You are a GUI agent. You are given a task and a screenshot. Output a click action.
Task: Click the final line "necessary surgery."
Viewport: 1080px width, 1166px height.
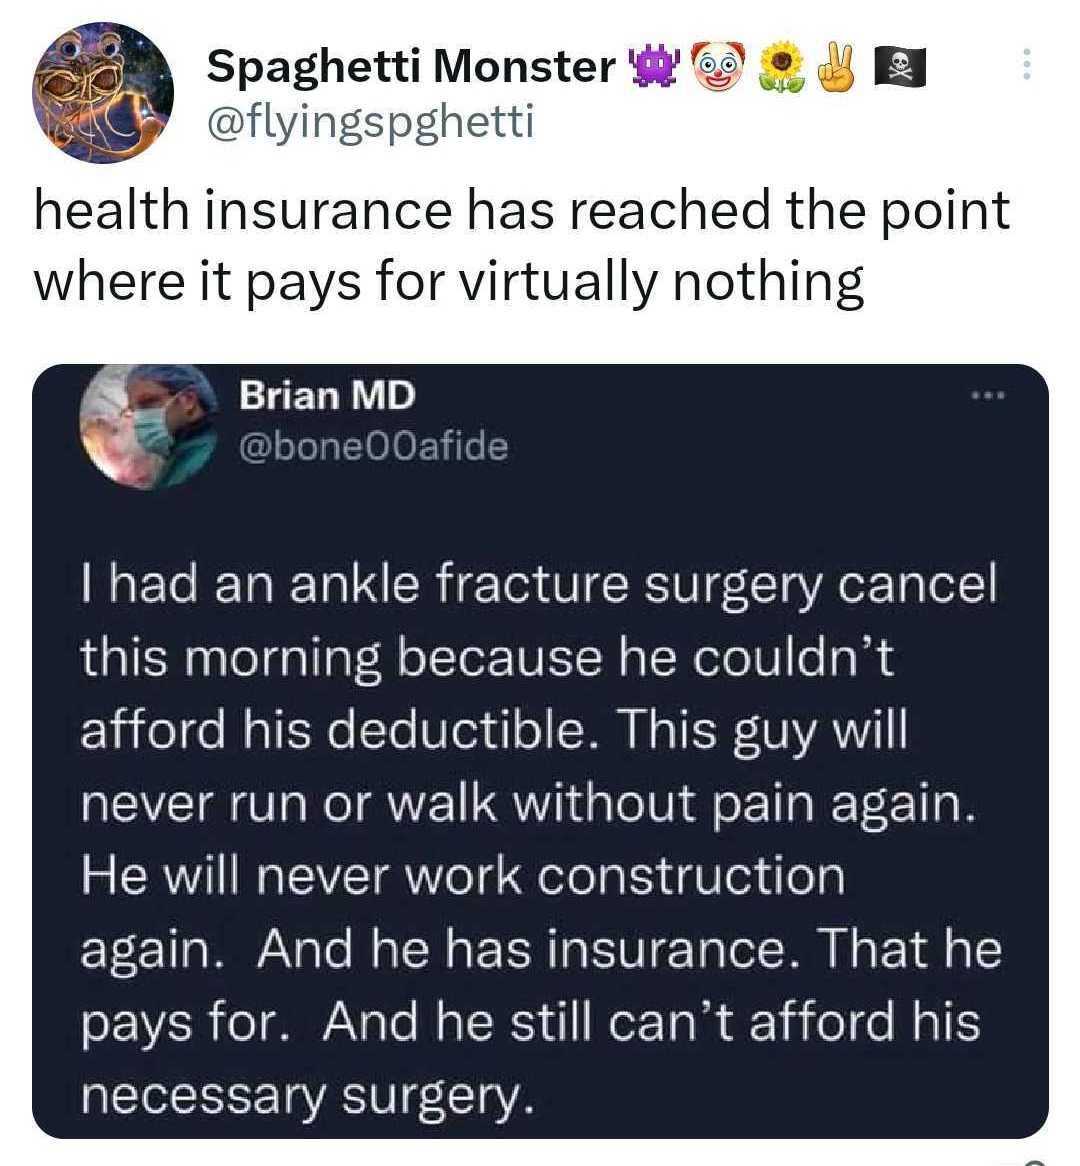click(300, 1095)
